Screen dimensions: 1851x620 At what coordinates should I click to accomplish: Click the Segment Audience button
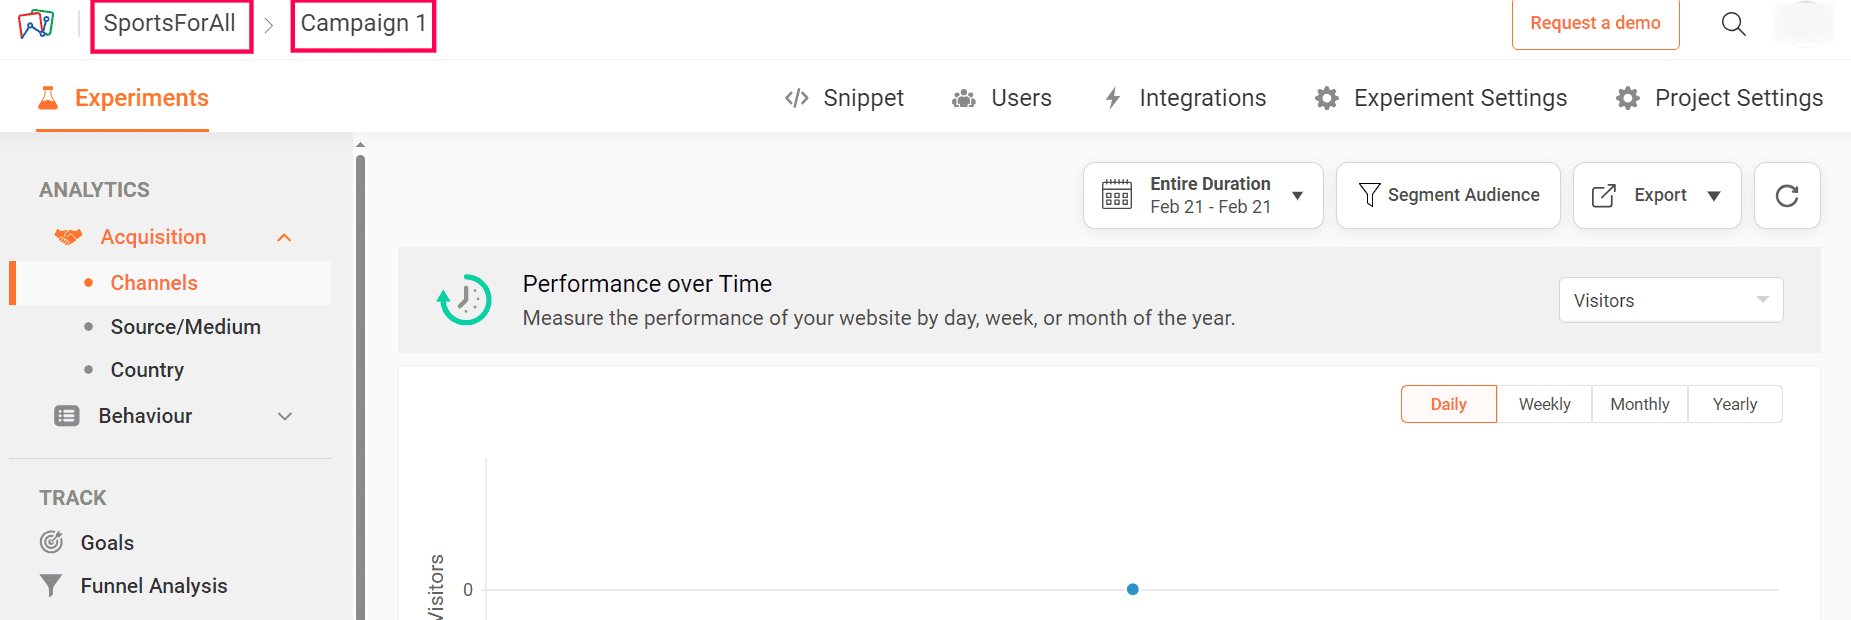click(1448, 196)
